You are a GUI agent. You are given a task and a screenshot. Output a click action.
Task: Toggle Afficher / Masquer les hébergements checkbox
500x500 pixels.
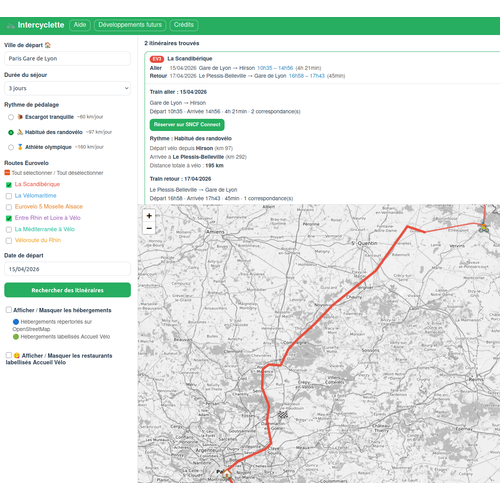click(x=9, y=310)
